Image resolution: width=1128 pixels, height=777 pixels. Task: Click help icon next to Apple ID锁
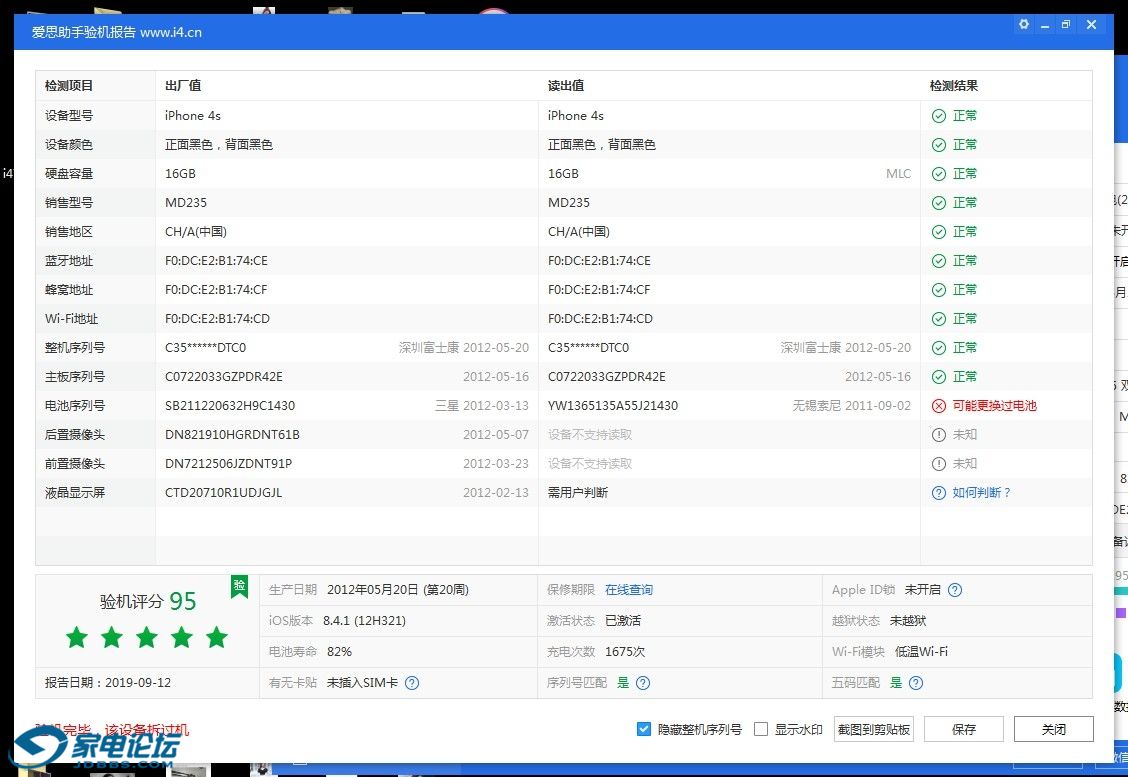click(x=955, y=590)
